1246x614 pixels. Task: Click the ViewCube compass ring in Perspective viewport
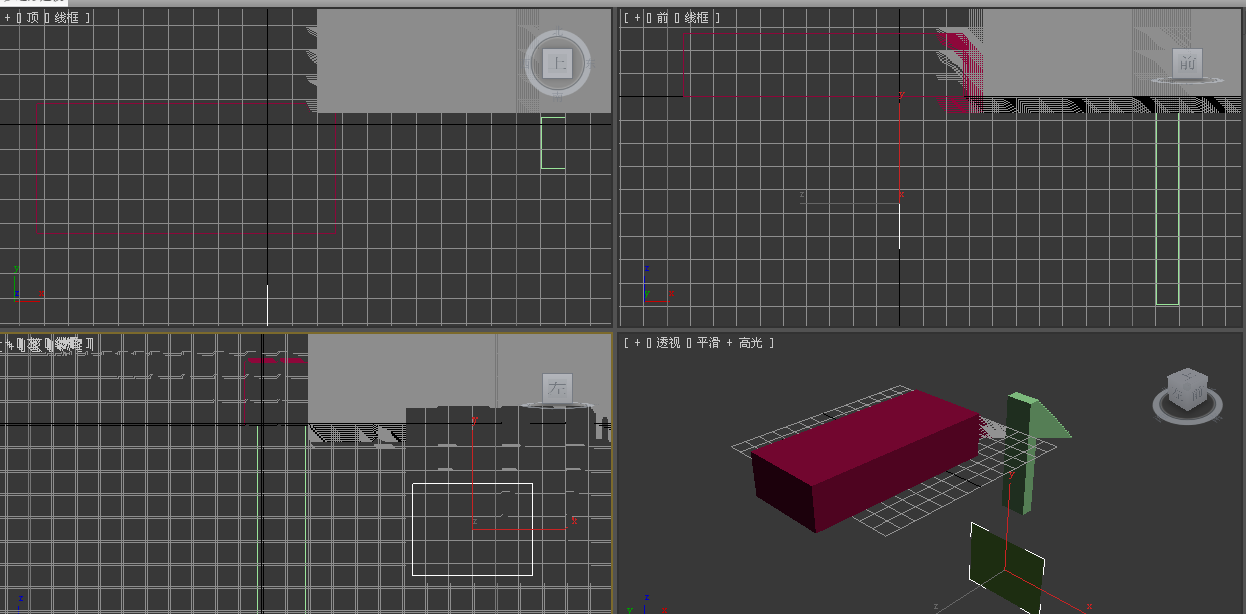[x=1187, y=412]
